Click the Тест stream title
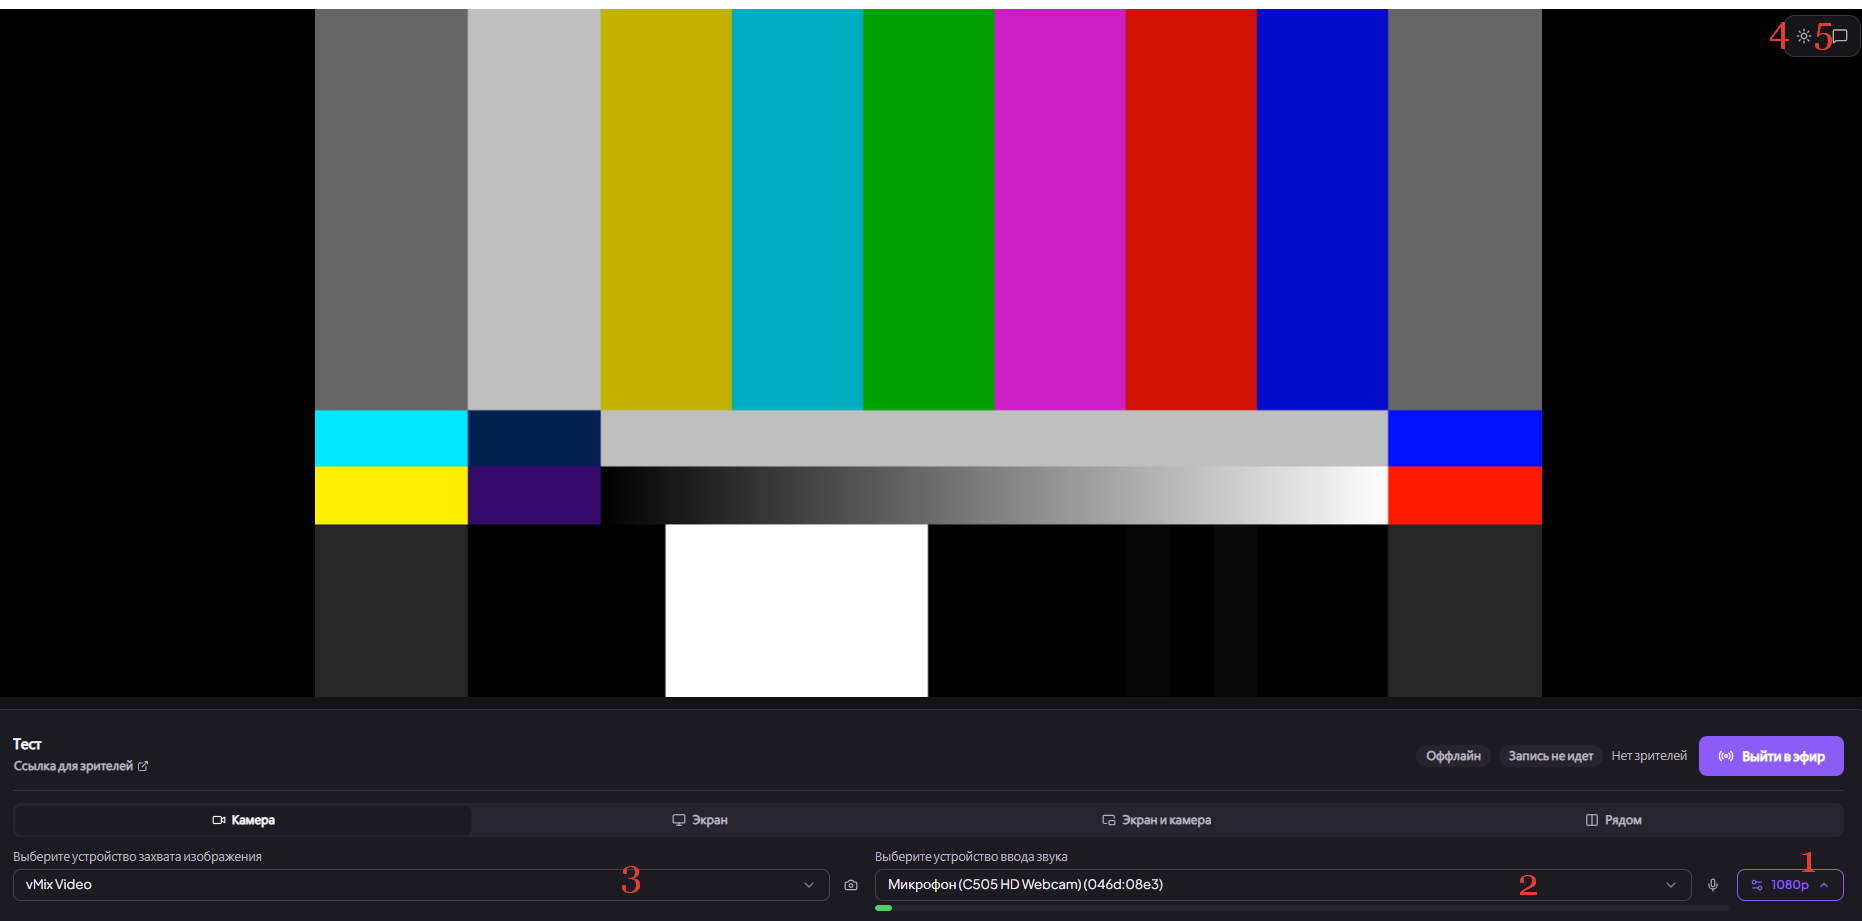Image resolution: width=1862 pixels, height=921 pixels. [27, 744]
